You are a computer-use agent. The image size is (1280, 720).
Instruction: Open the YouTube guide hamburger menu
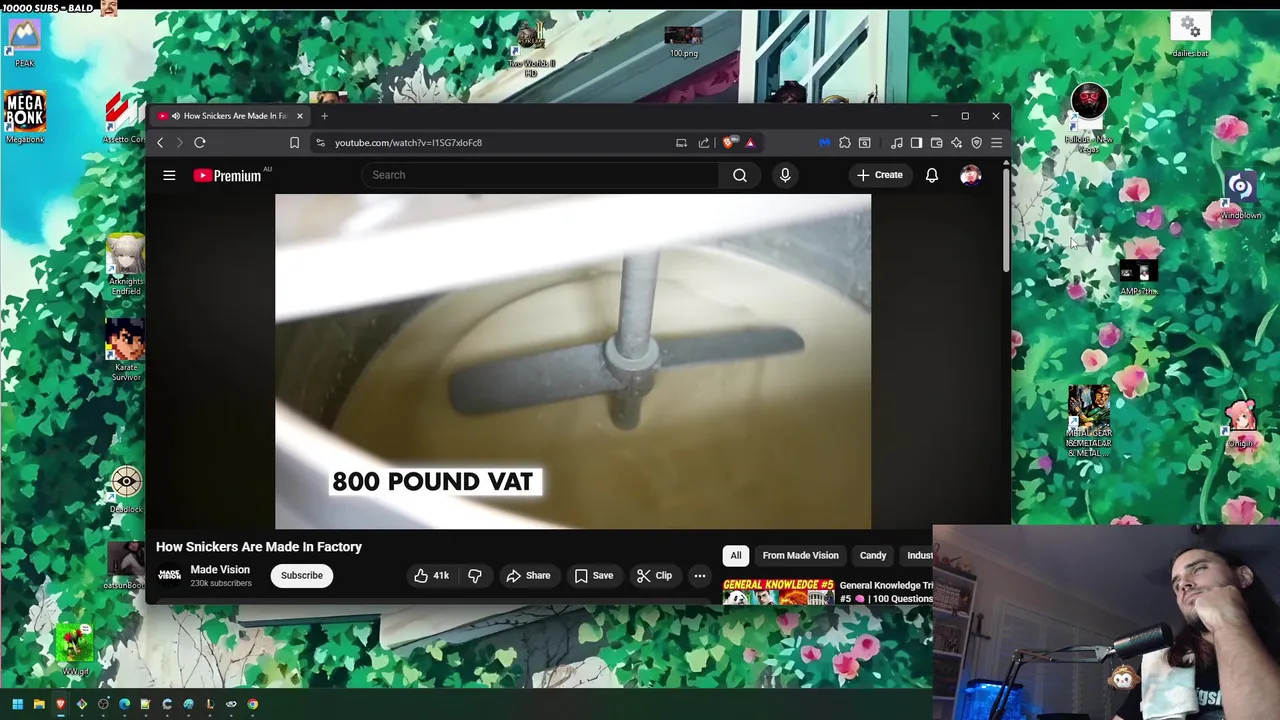[169, 175]
